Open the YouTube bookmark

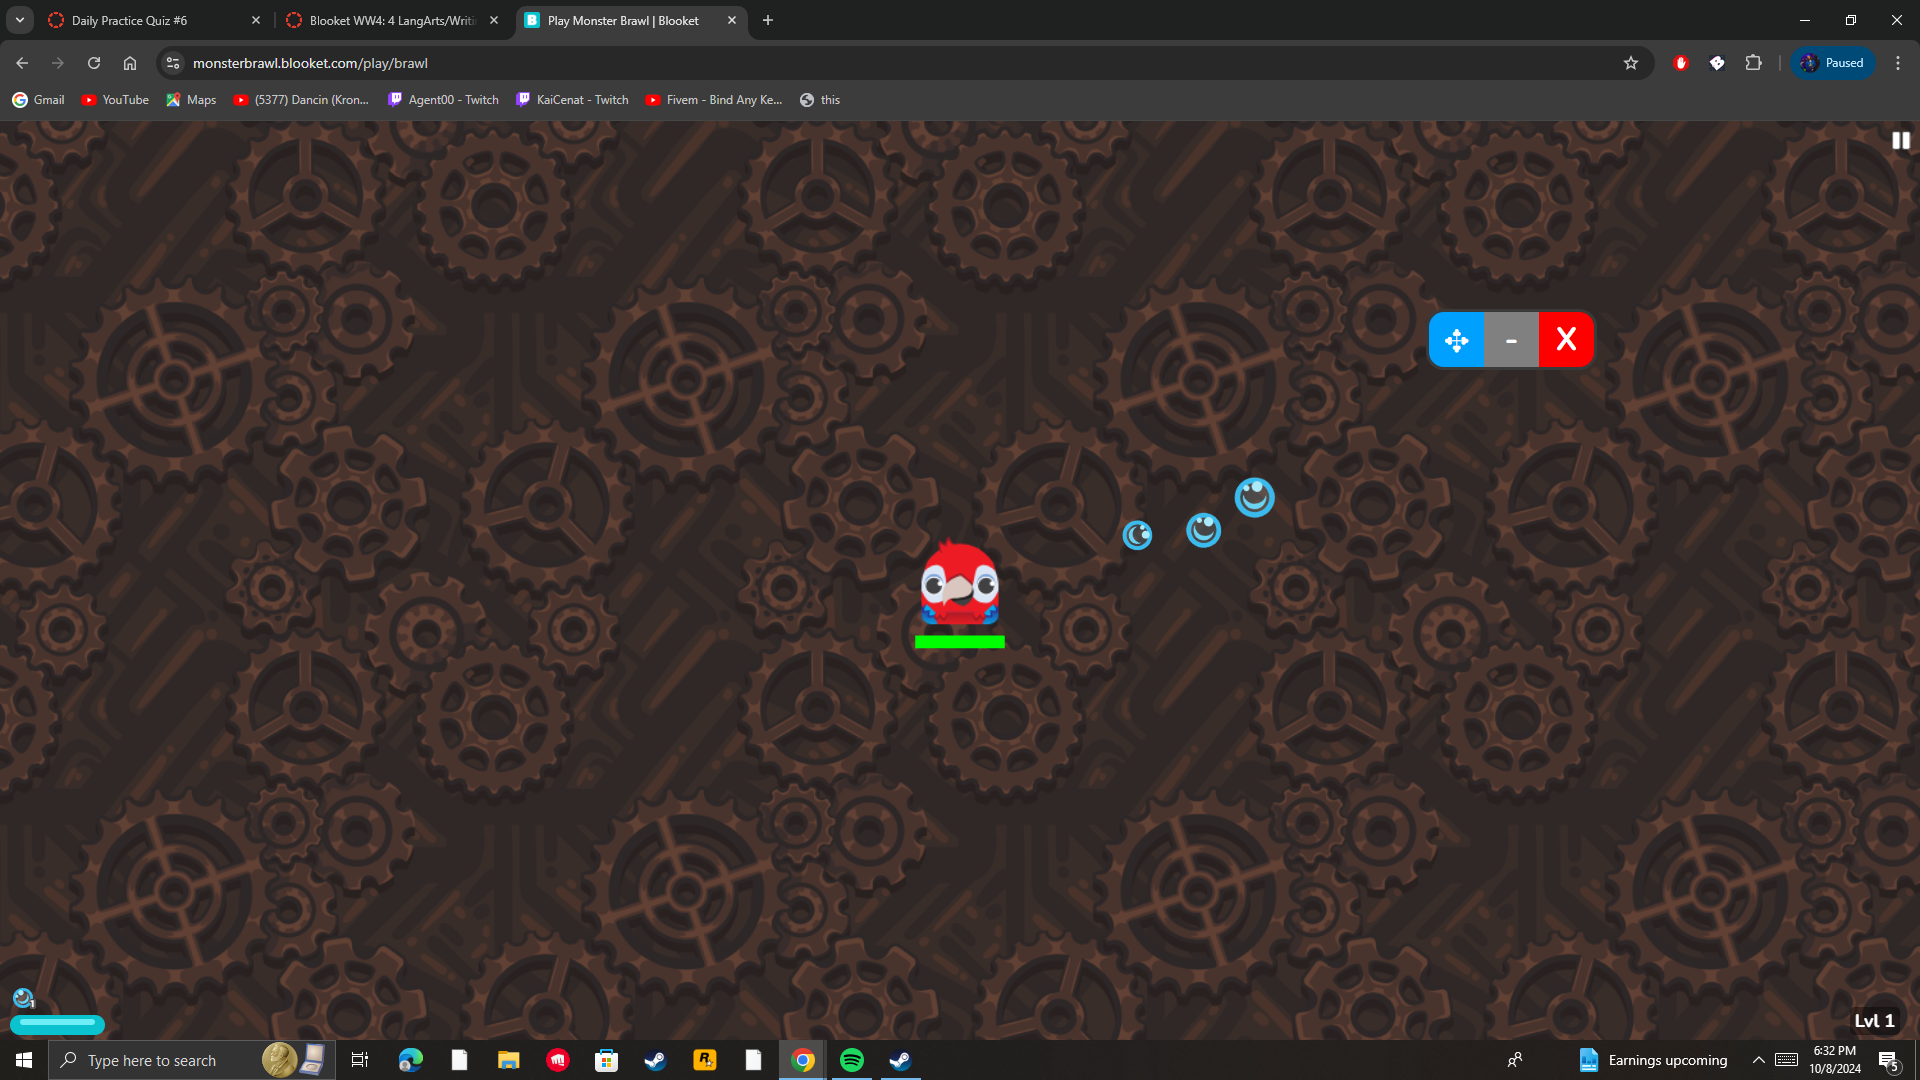115,100
